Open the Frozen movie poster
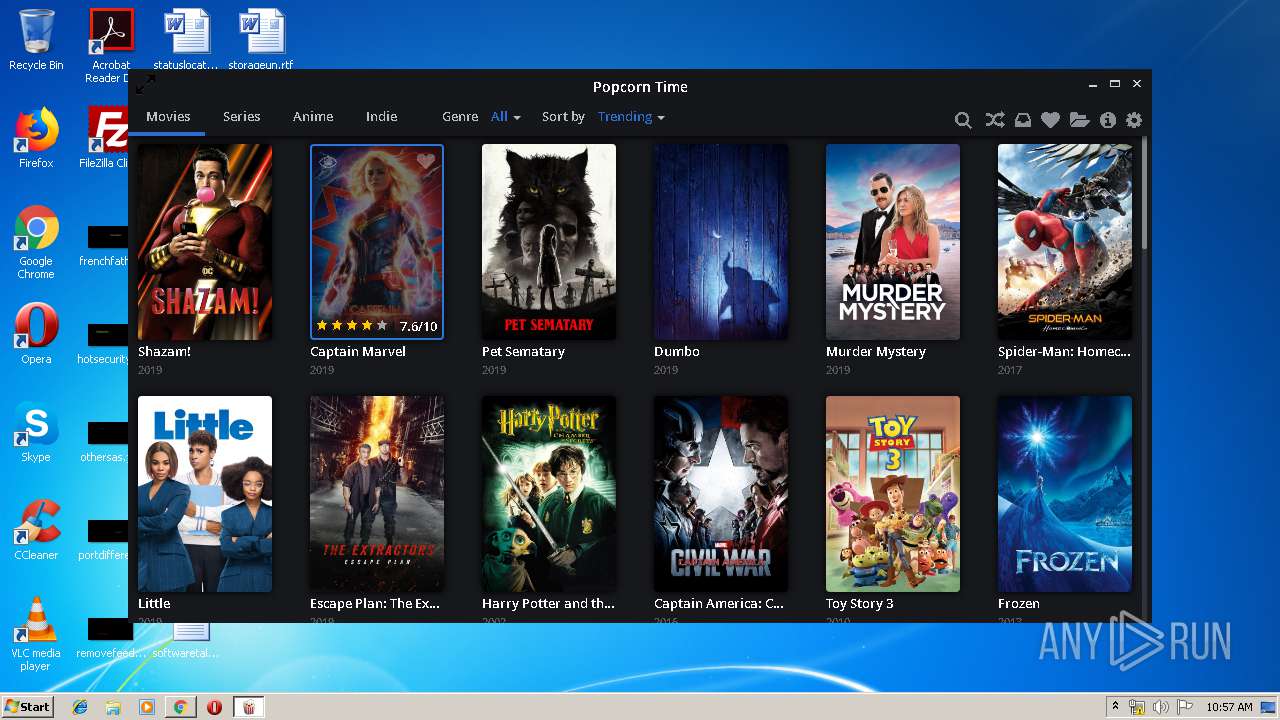The image size is (1280, 720). point(1065,494)
